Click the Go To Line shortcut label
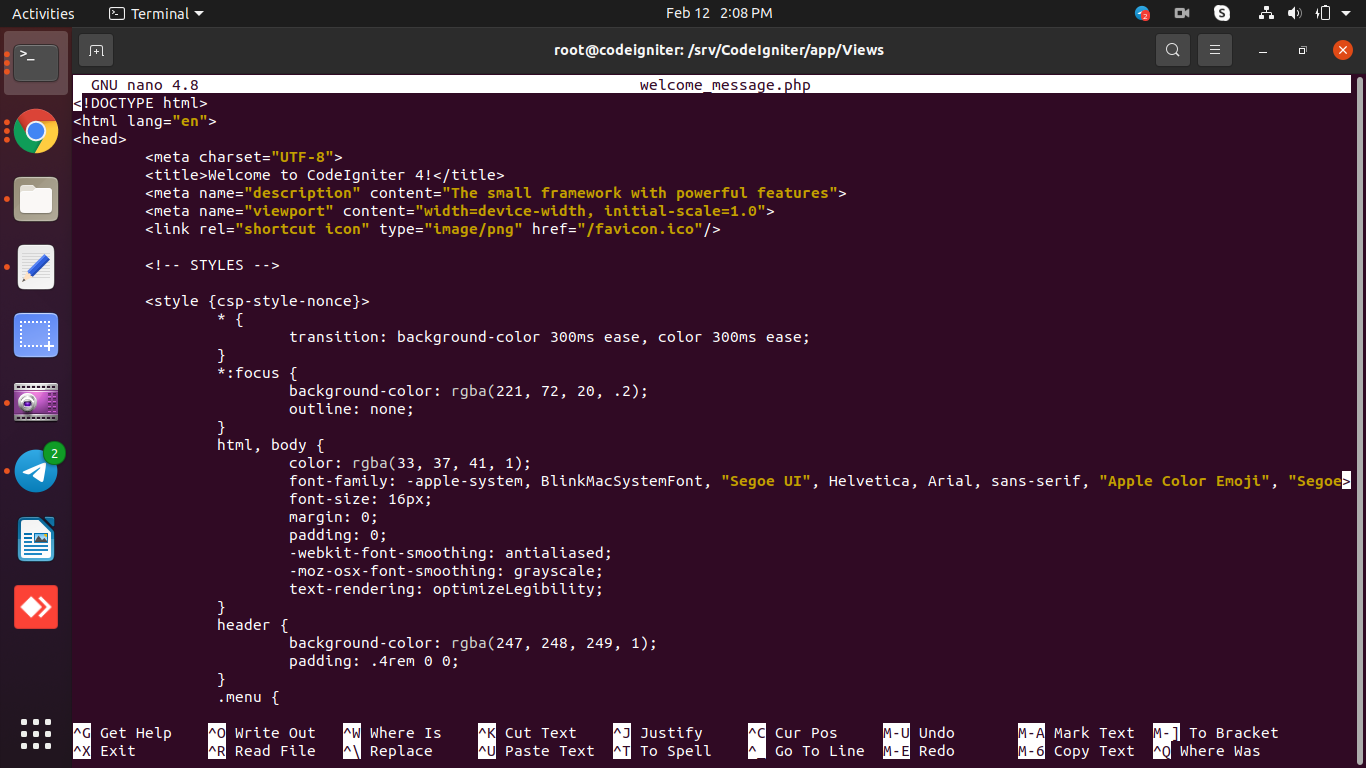 click(820, 751)
